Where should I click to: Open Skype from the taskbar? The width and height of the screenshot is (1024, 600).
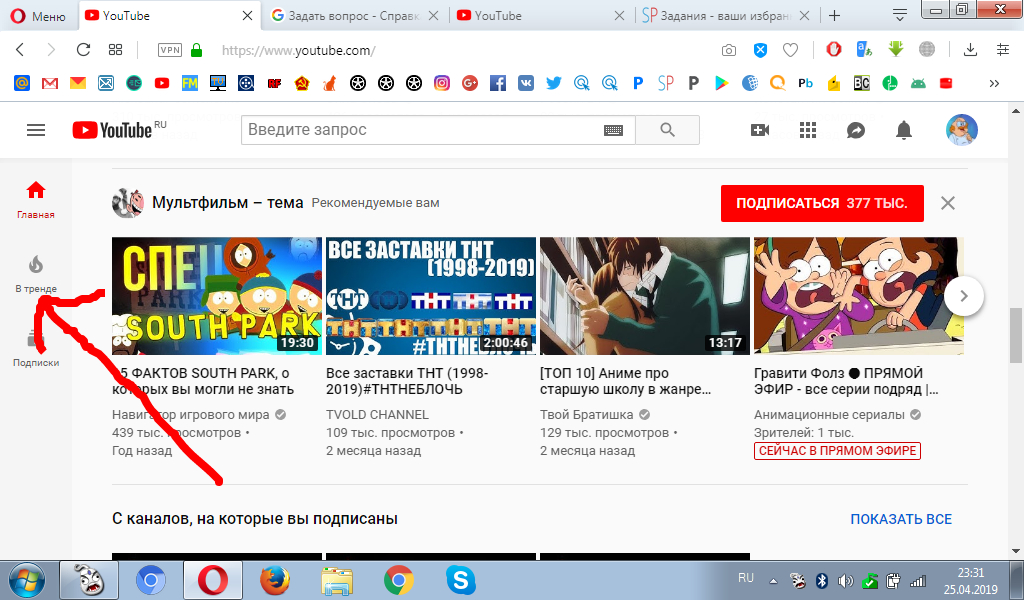(x=460, y=580)
